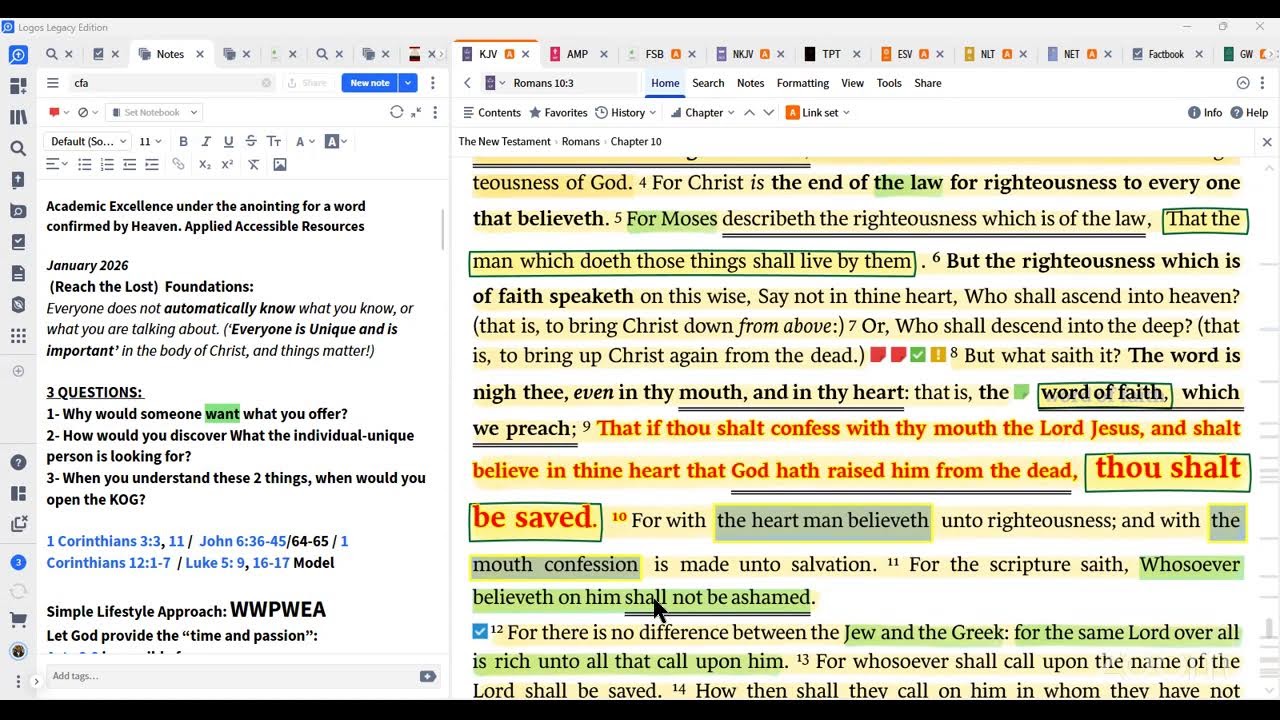Image resolution: width=1280 pixels, height=720 pixels.
Task: Open the font text color picker
Action: (x=304, y=141)
